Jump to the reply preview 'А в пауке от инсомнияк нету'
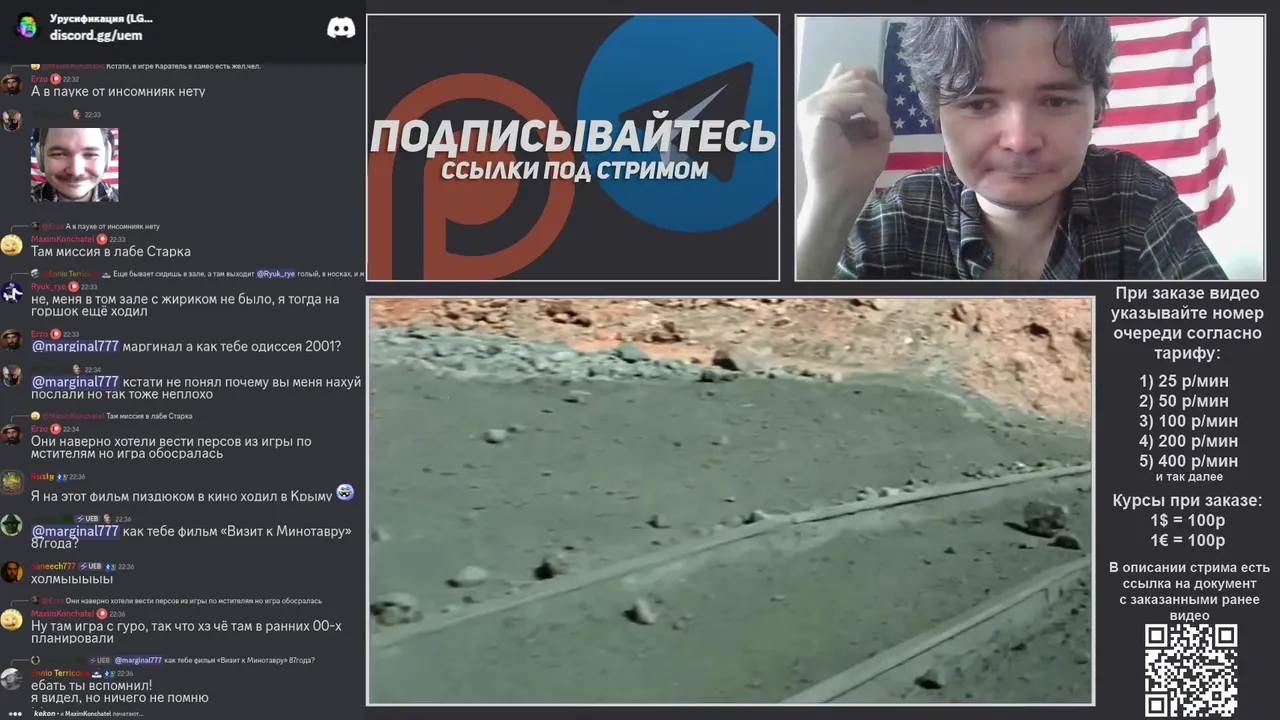The image size is (1280, 720). [x=112, y=226]
